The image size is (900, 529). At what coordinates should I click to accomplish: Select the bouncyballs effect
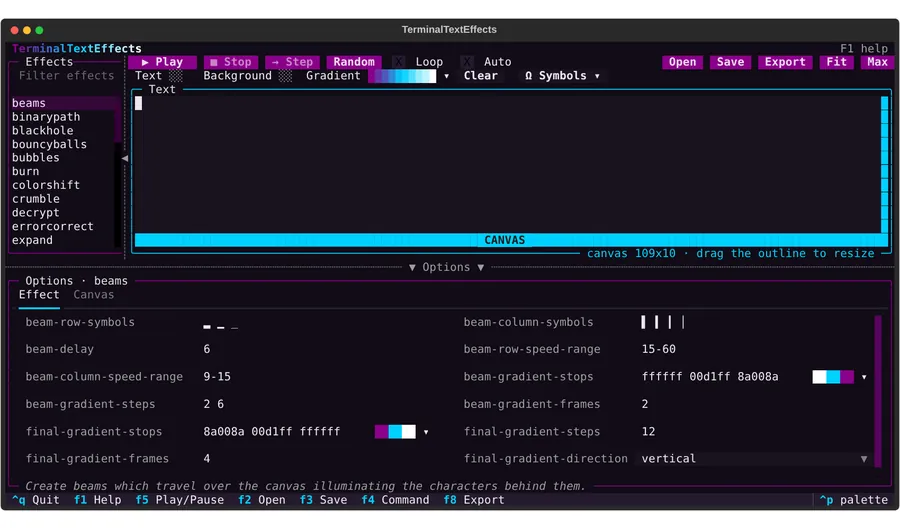[x=63, y=145]
